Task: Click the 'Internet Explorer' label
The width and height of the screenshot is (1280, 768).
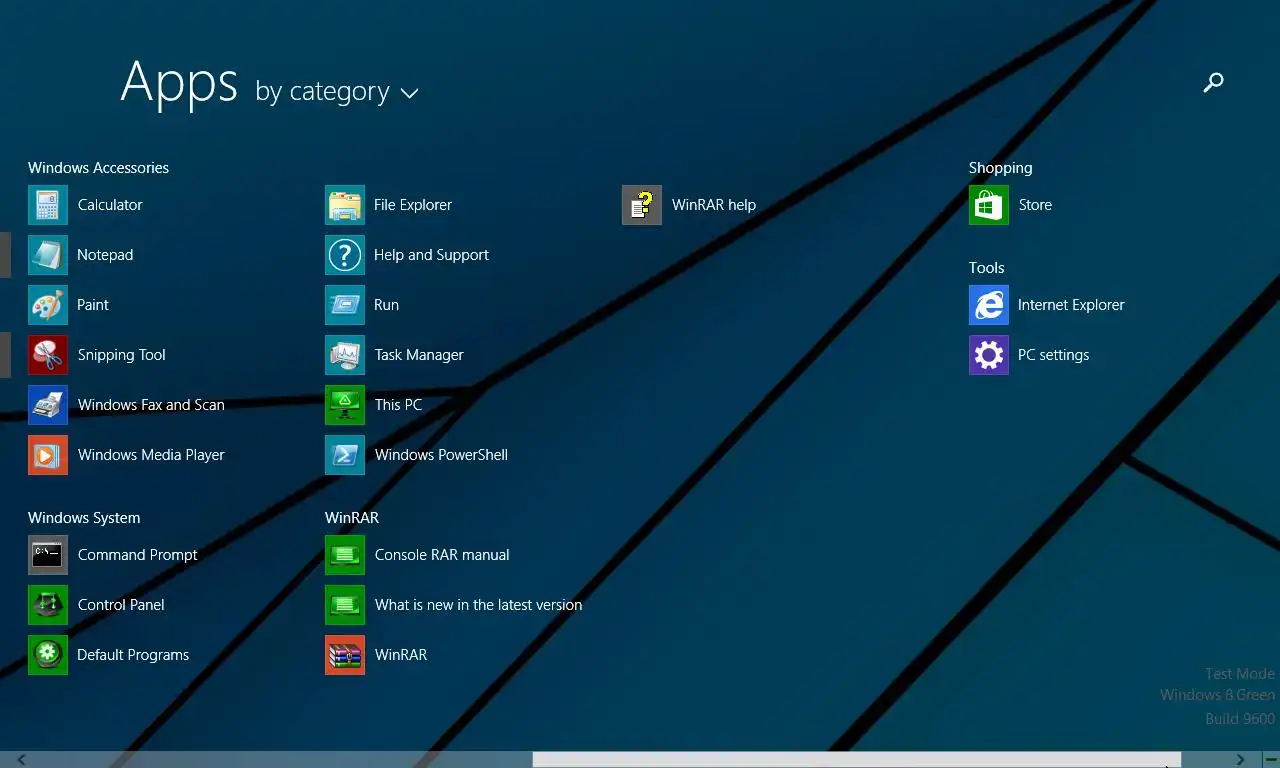Action: tap(1071, 305)
